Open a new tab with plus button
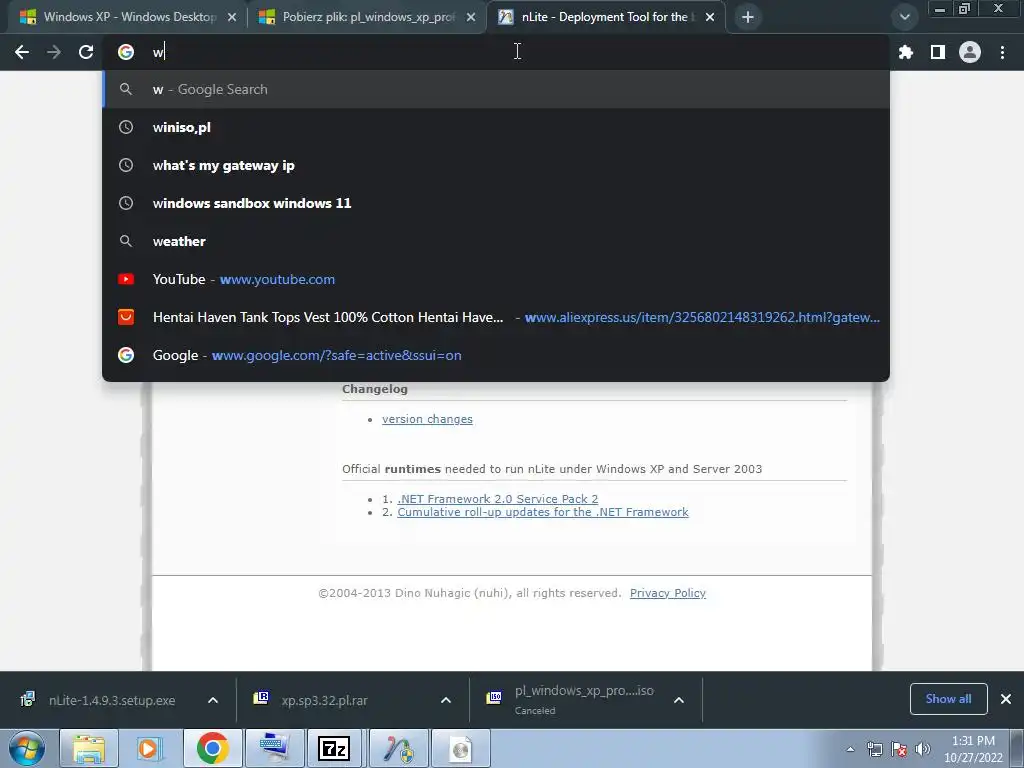The width and height of the screenshot is (1024, 768). pos(748,17)
